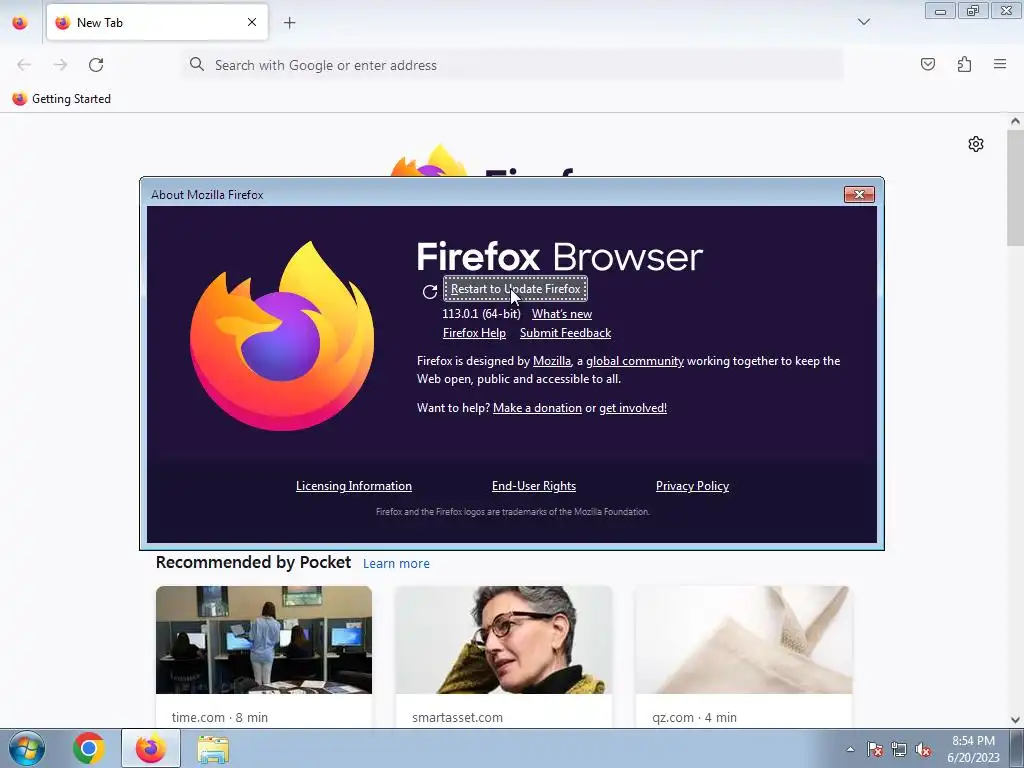The width and height of the screenshot is (1024, 768).
Task: Open the Windows Start menu
Action: pos(27,748)
